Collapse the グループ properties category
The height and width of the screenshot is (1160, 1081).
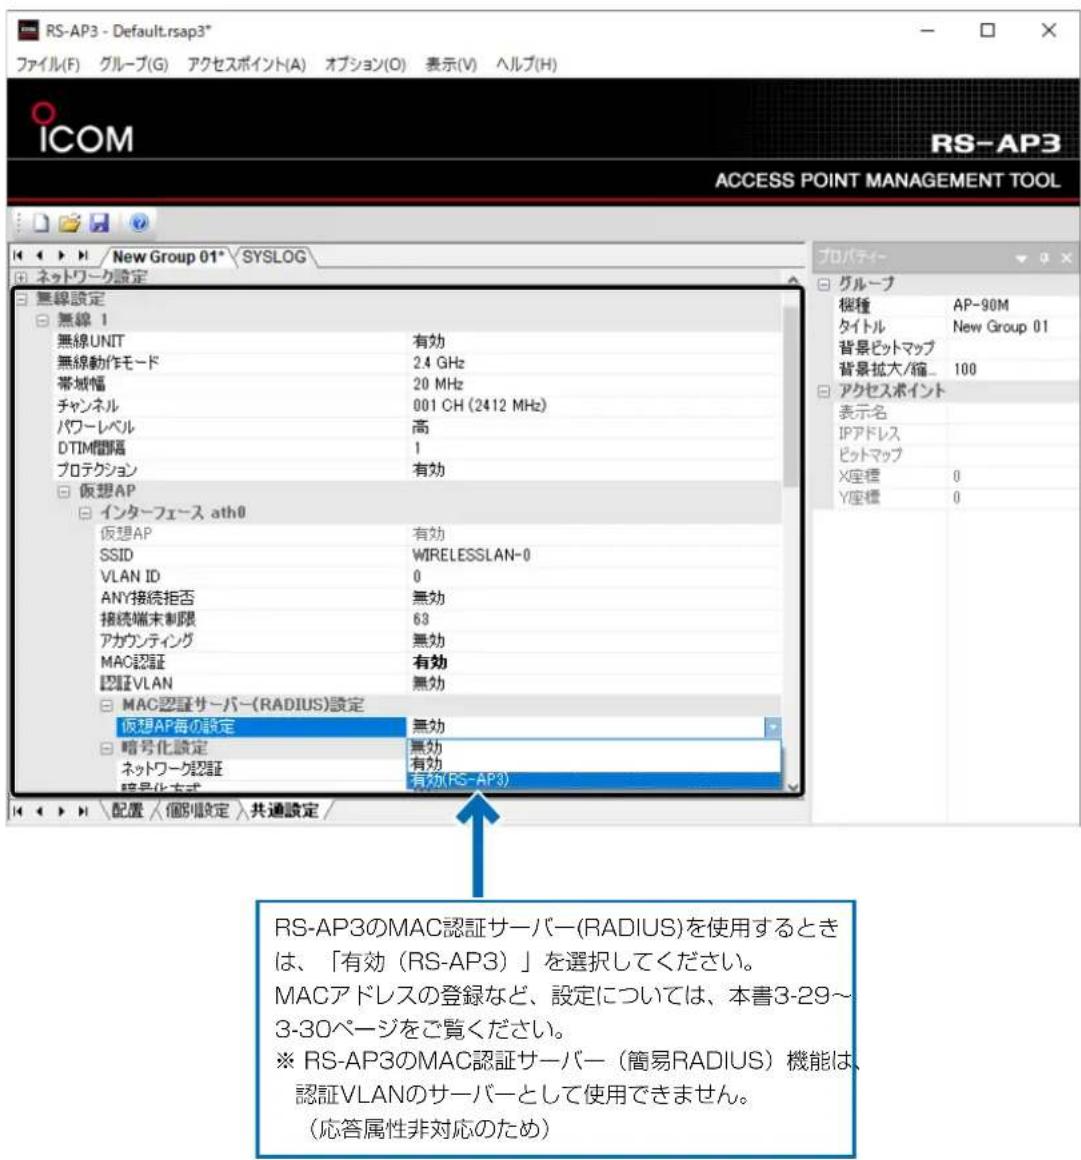[824, 285]
